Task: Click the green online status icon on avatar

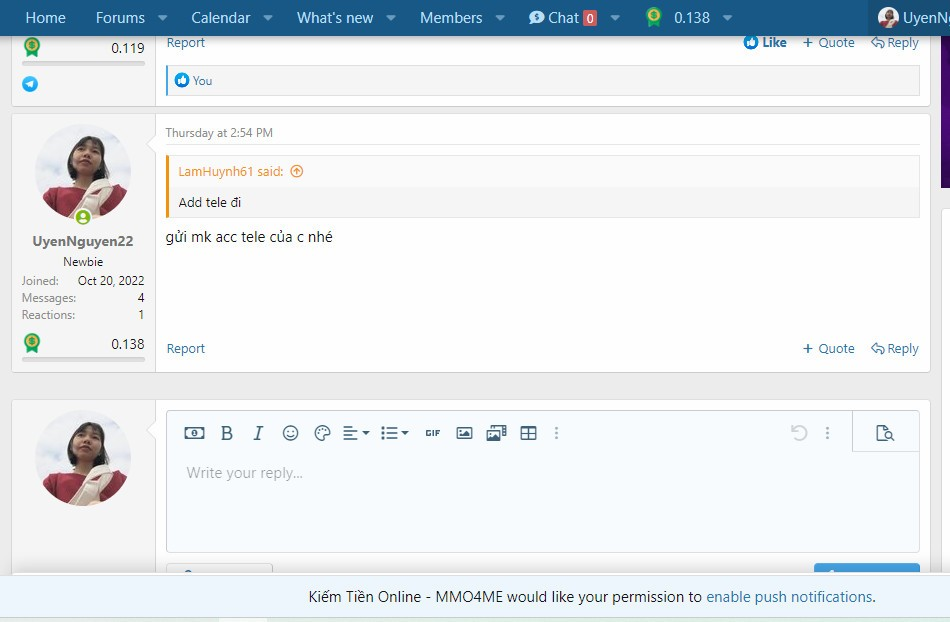Action: pos(83,217)
